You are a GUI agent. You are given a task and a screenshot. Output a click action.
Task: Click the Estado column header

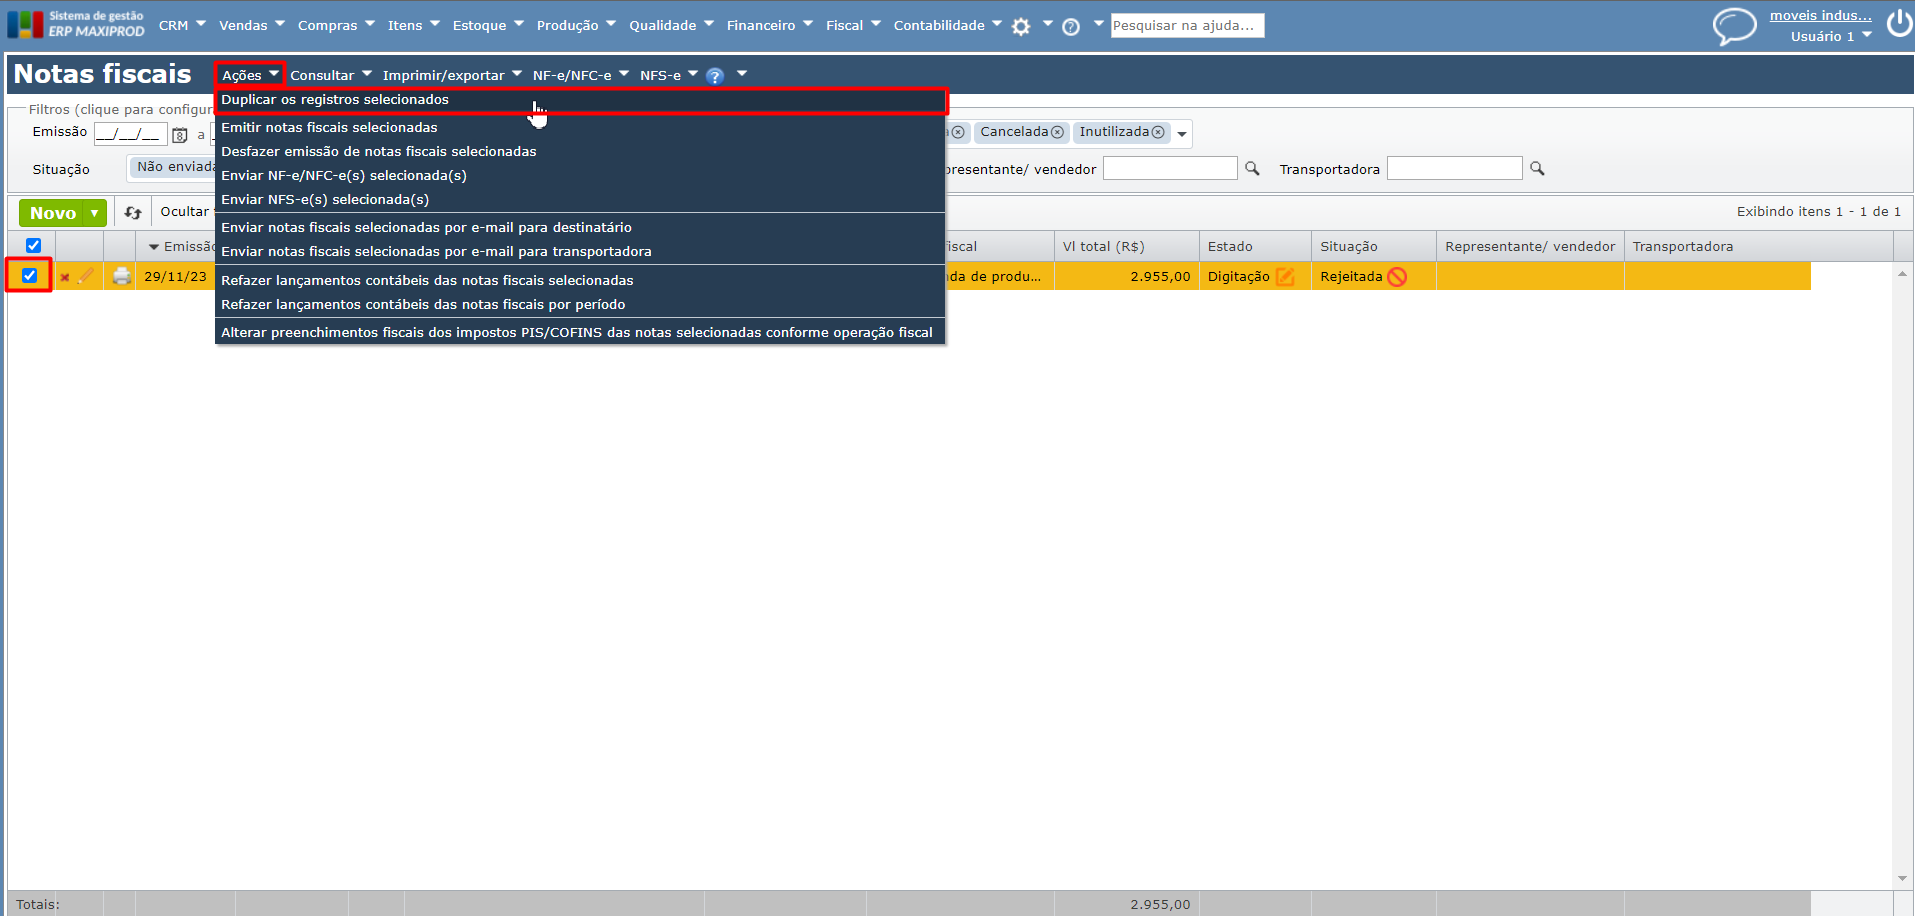(1255, 246)
